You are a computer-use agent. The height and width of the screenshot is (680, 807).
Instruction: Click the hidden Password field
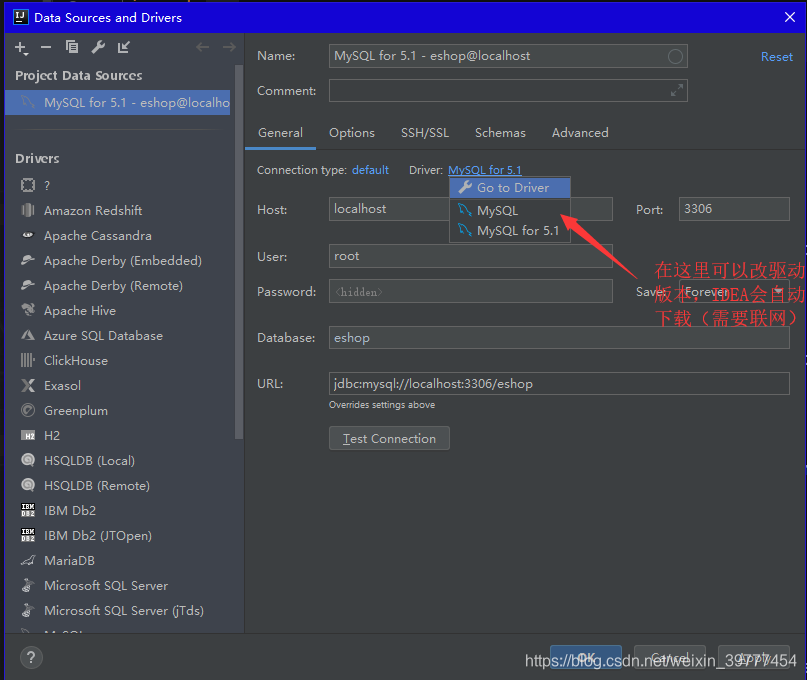pyautogui.click(x=470, y=291)
